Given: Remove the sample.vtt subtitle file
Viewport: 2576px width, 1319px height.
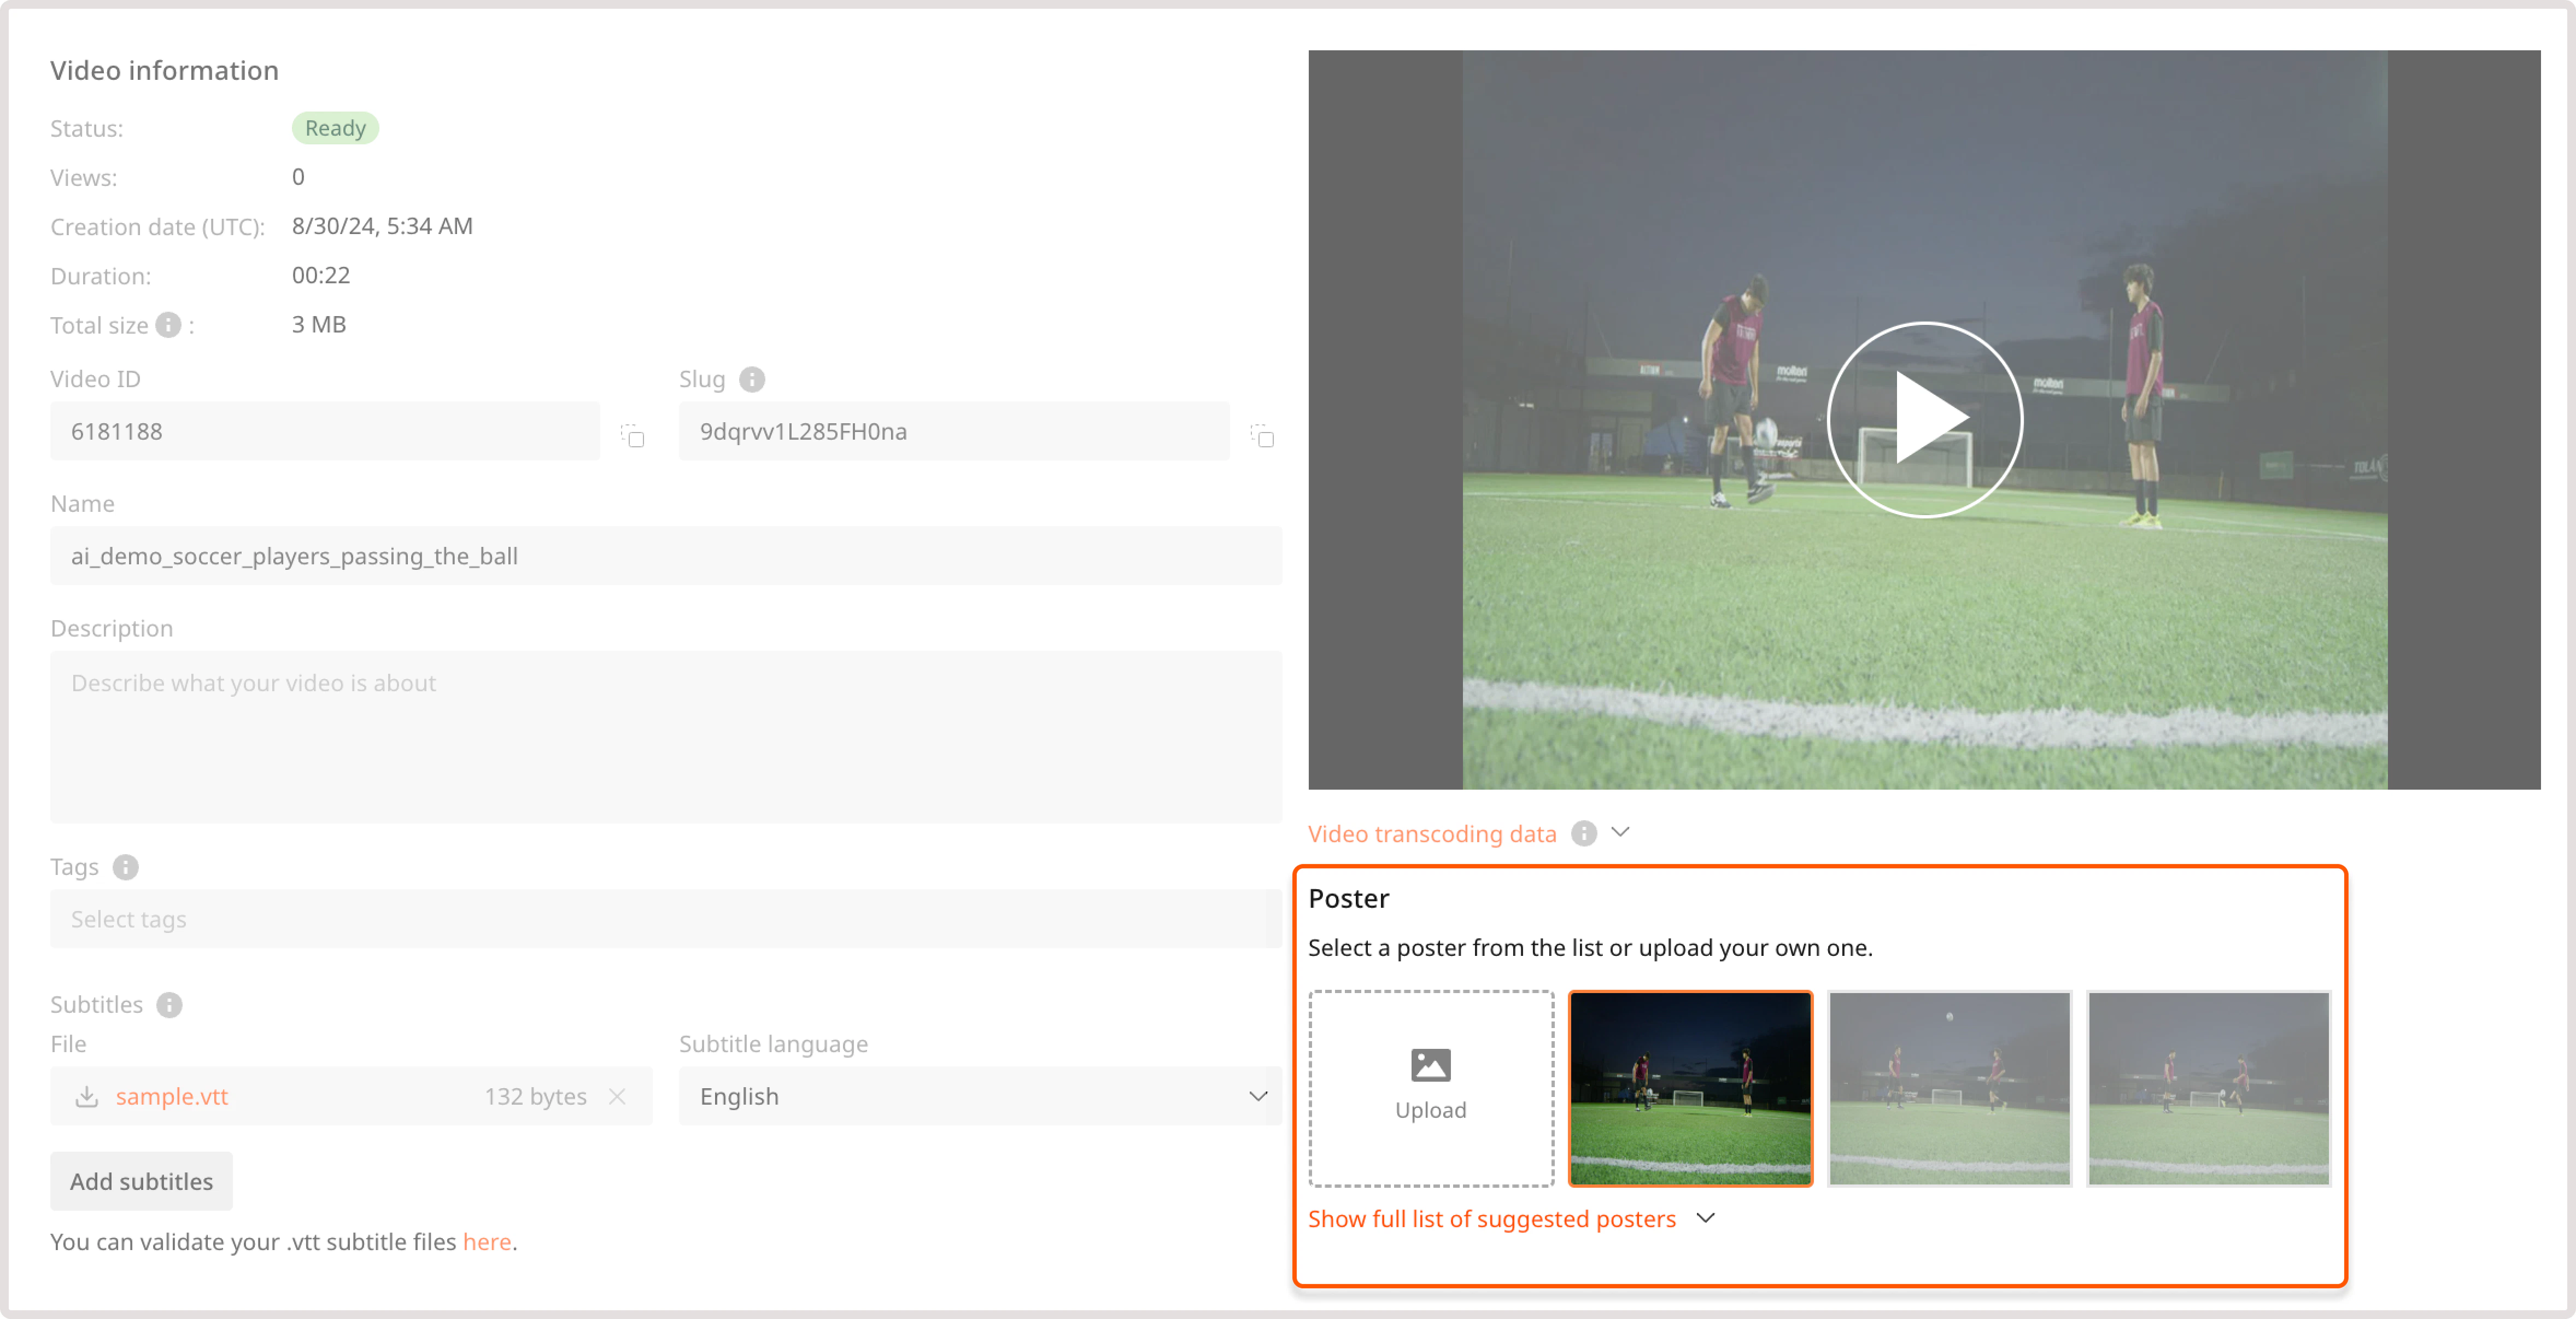Looking at the screenshot, I should 617,1097.
